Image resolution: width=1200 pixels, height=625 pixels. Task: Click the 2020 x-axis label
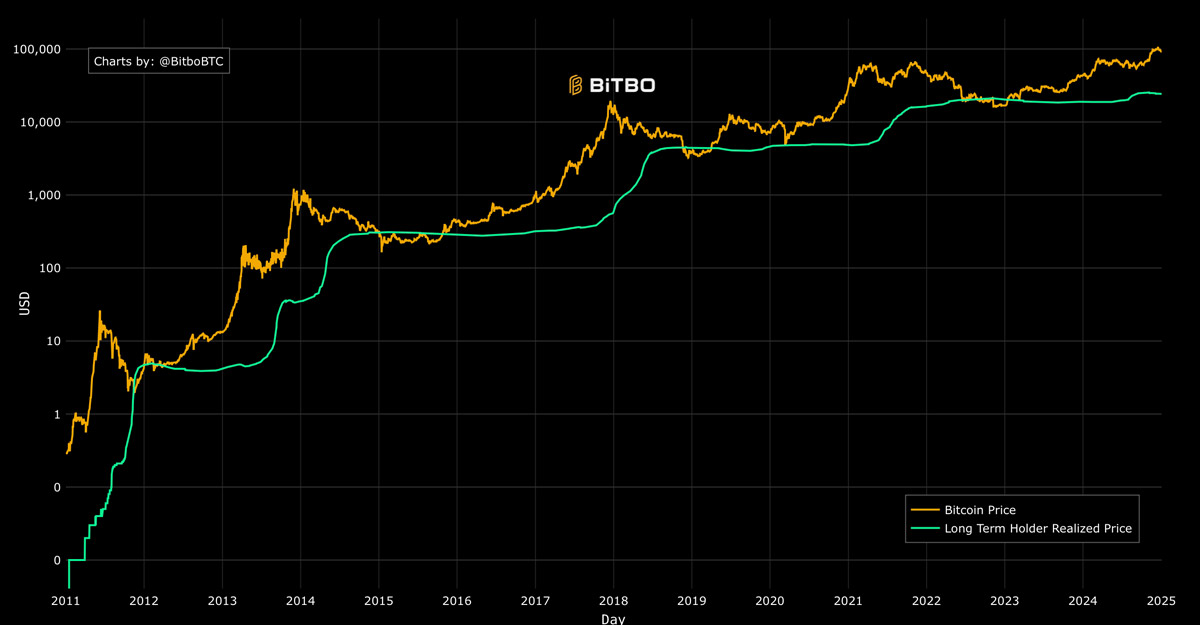(769, 601)
